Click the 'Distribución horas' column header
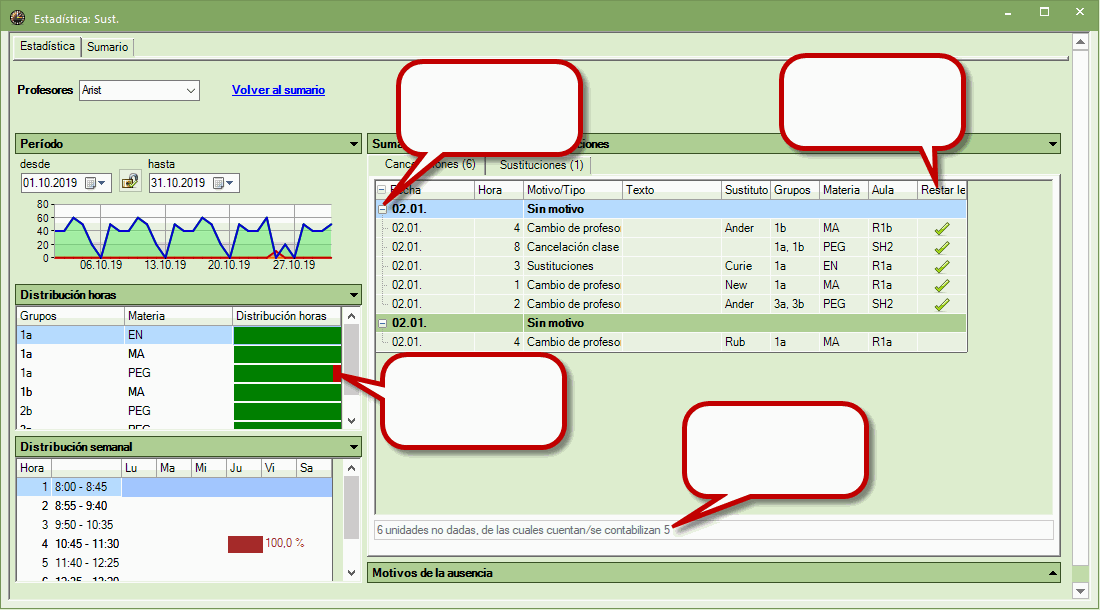The image size is (1100, 610). 287,316
